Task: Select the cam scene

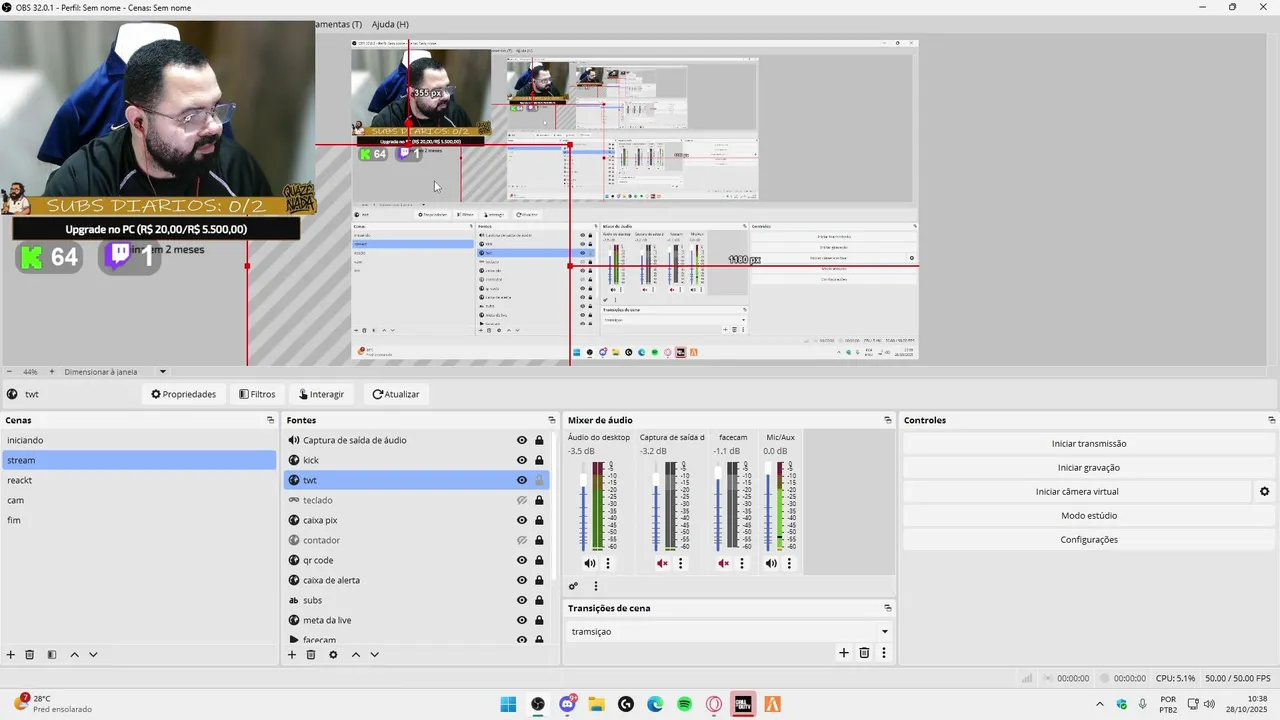Action: click(139, 500)
